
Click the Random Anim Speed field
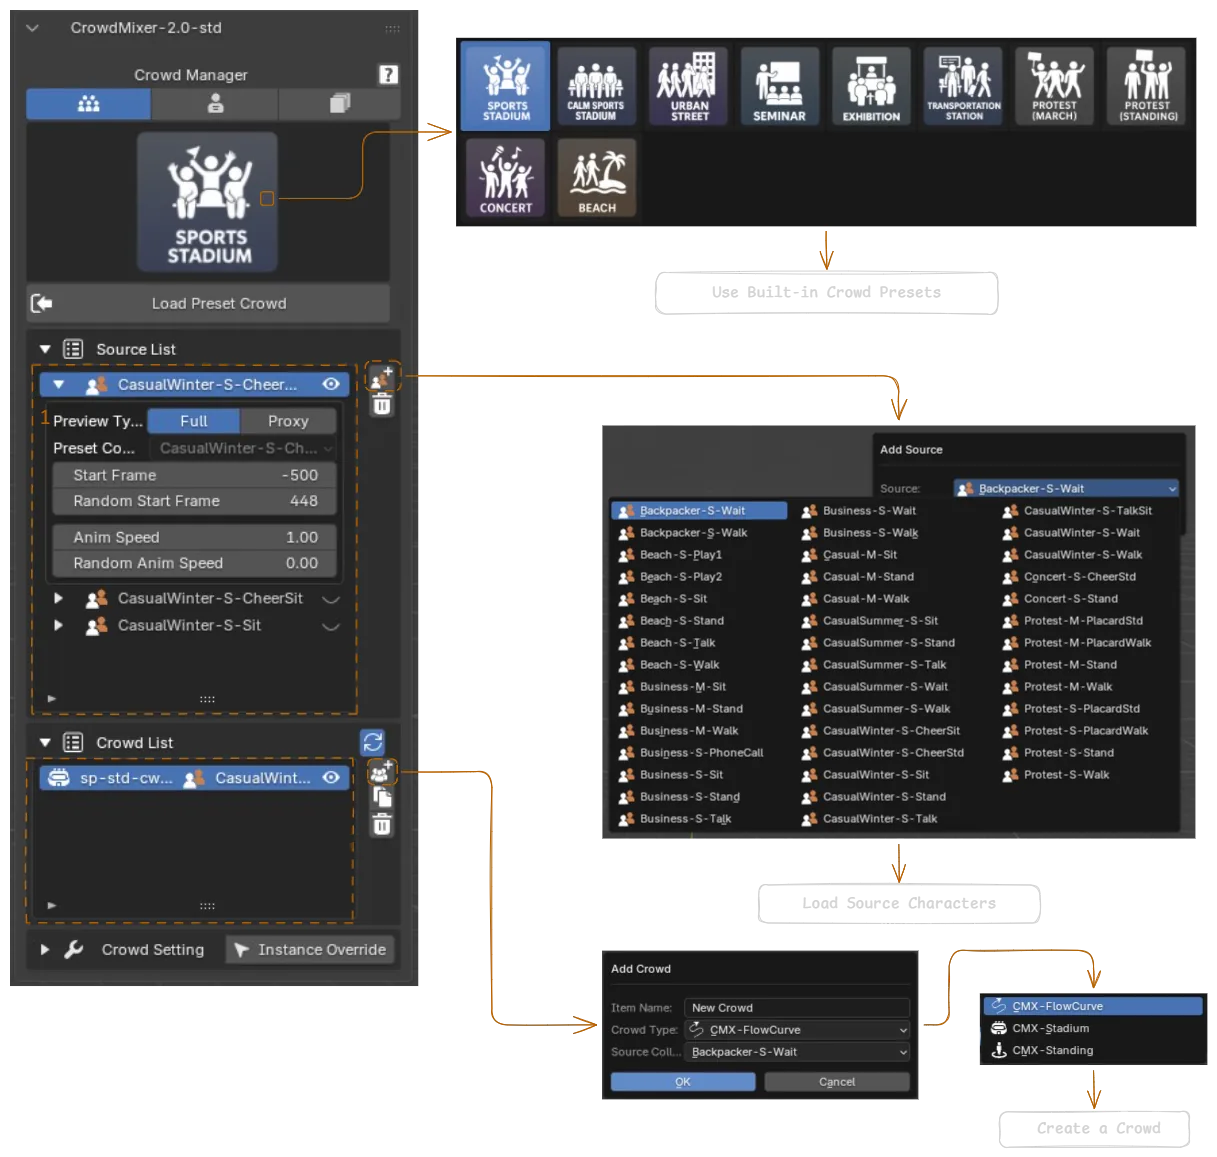coord(194,563)
